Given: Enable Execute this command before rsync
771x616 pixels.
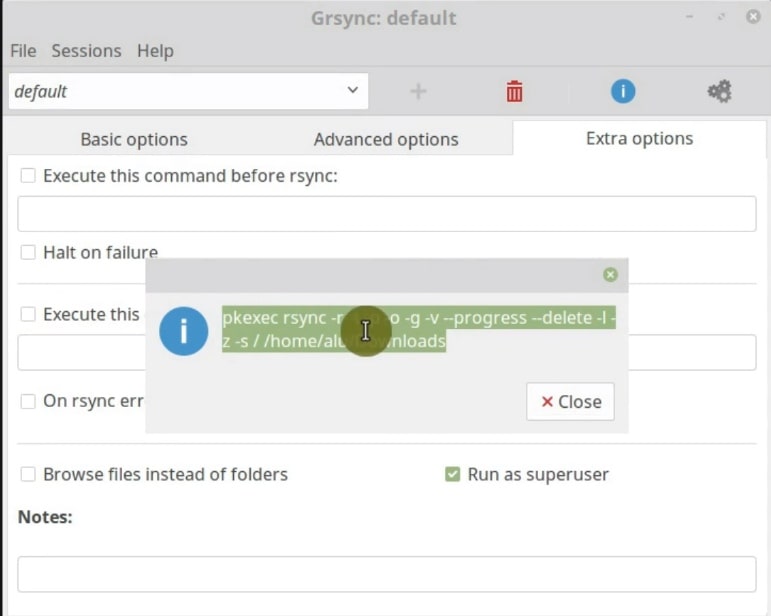Looking at the screenshot, I should (28, 176).
